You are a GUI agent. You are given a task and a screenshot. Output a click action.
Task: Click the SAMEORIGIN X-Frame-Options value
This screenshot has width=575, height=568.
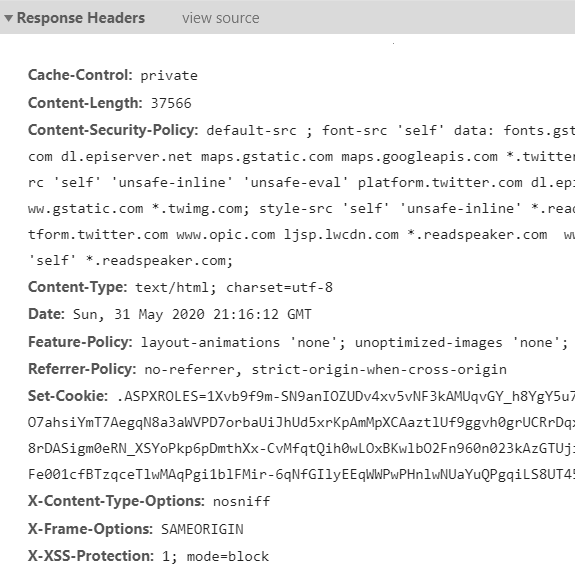[x=202, y=529]
